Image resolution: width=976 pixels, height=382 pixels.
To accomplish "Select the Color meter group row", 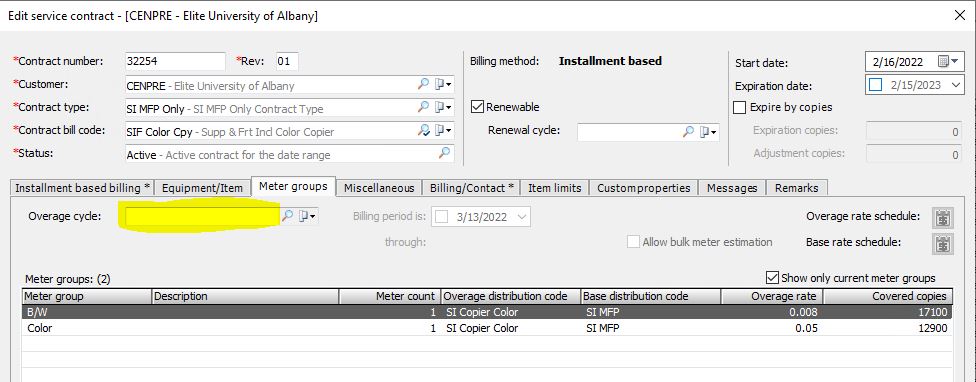I will [487, 328].
